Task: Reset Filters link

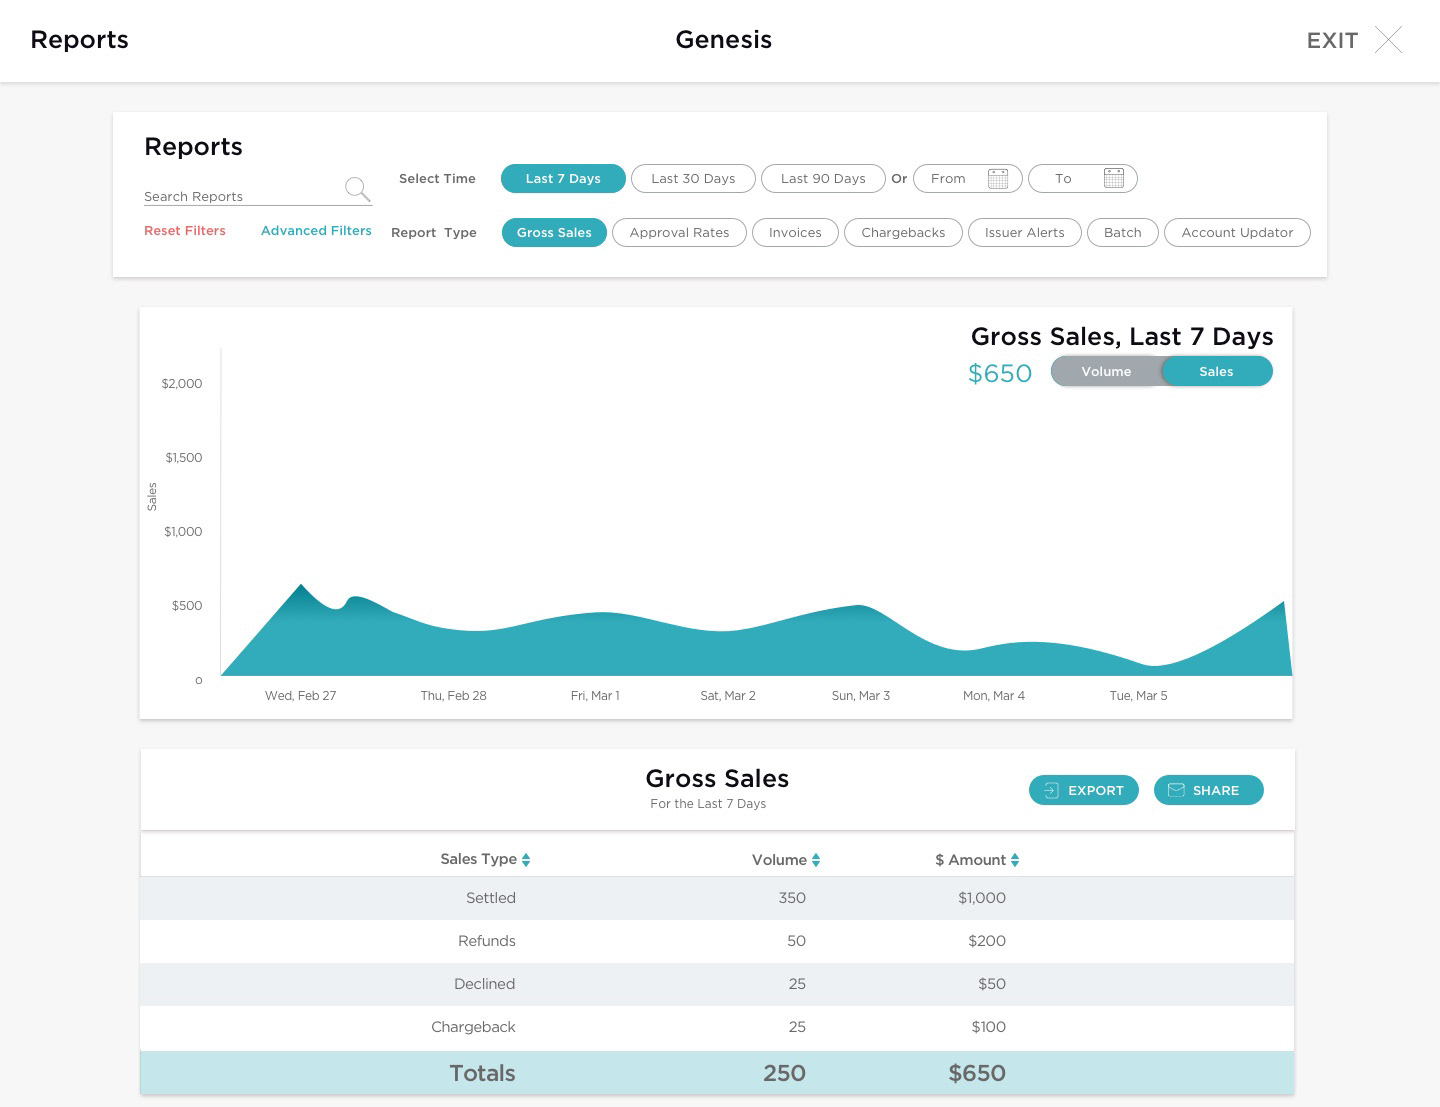Action: (185, 230)
